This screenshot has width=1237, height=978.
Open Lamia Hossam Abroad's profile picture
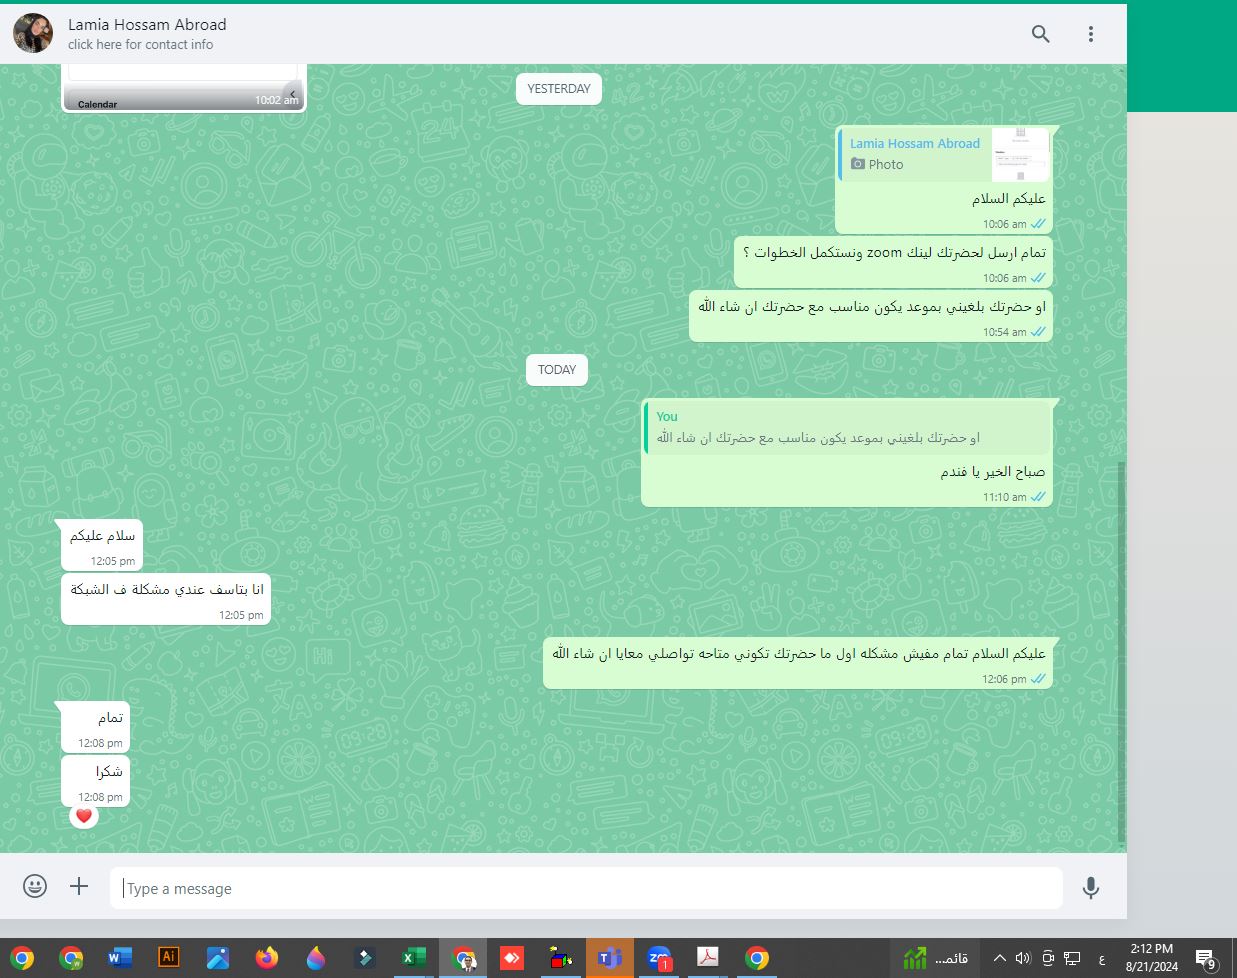[33, 34]
